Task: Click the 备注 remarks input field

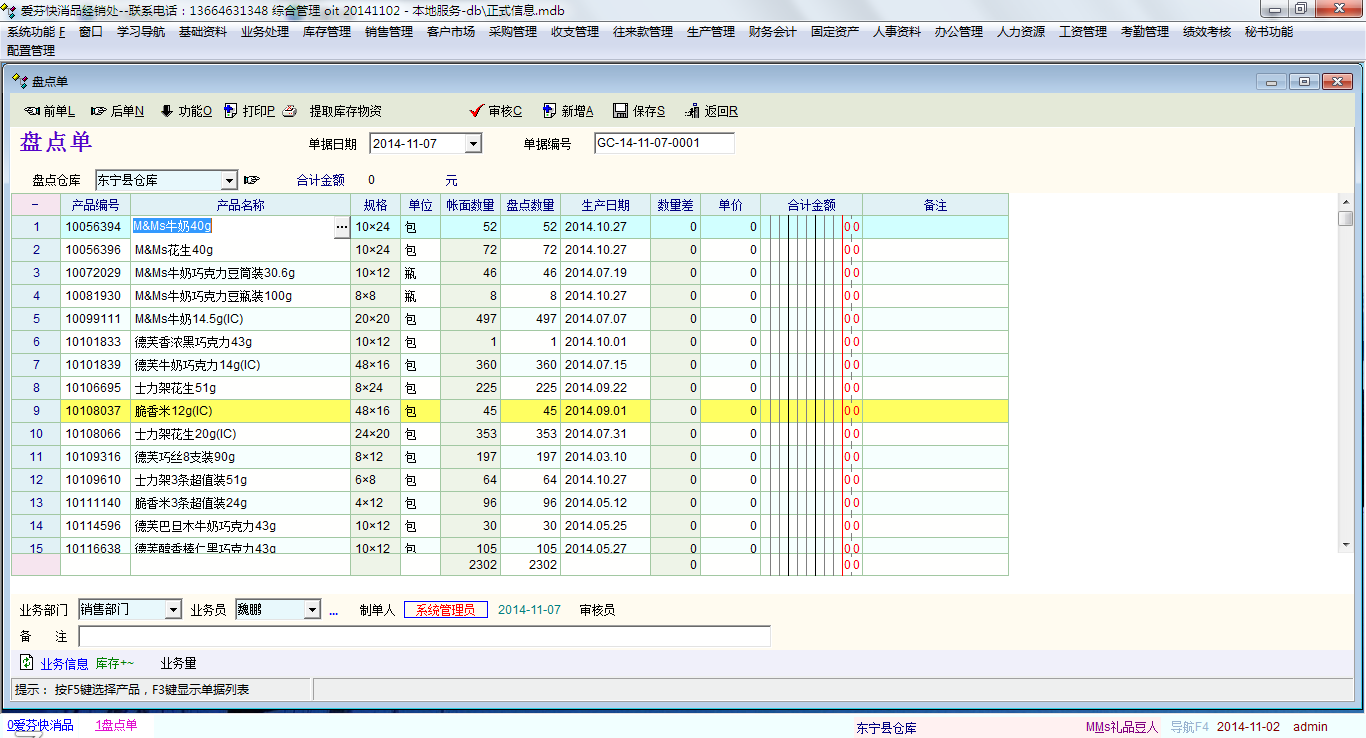Action: click(424, 637)
